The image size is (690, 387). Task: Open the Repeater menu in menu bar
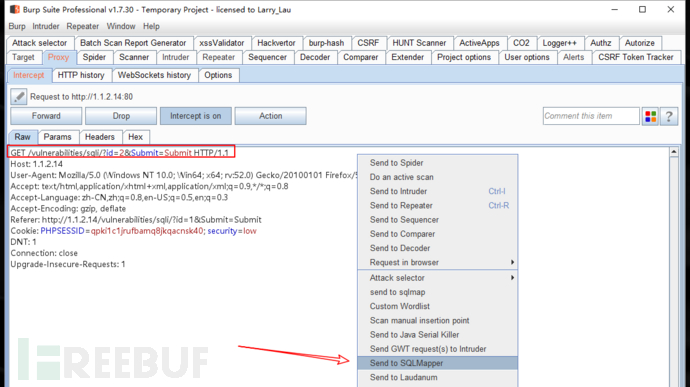click(83, 26)
